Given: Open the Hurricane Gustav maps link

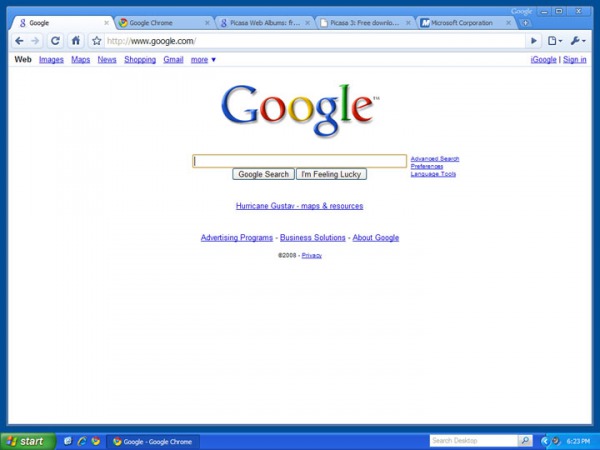Looking at the screenshot, I should tap(299, 206).
